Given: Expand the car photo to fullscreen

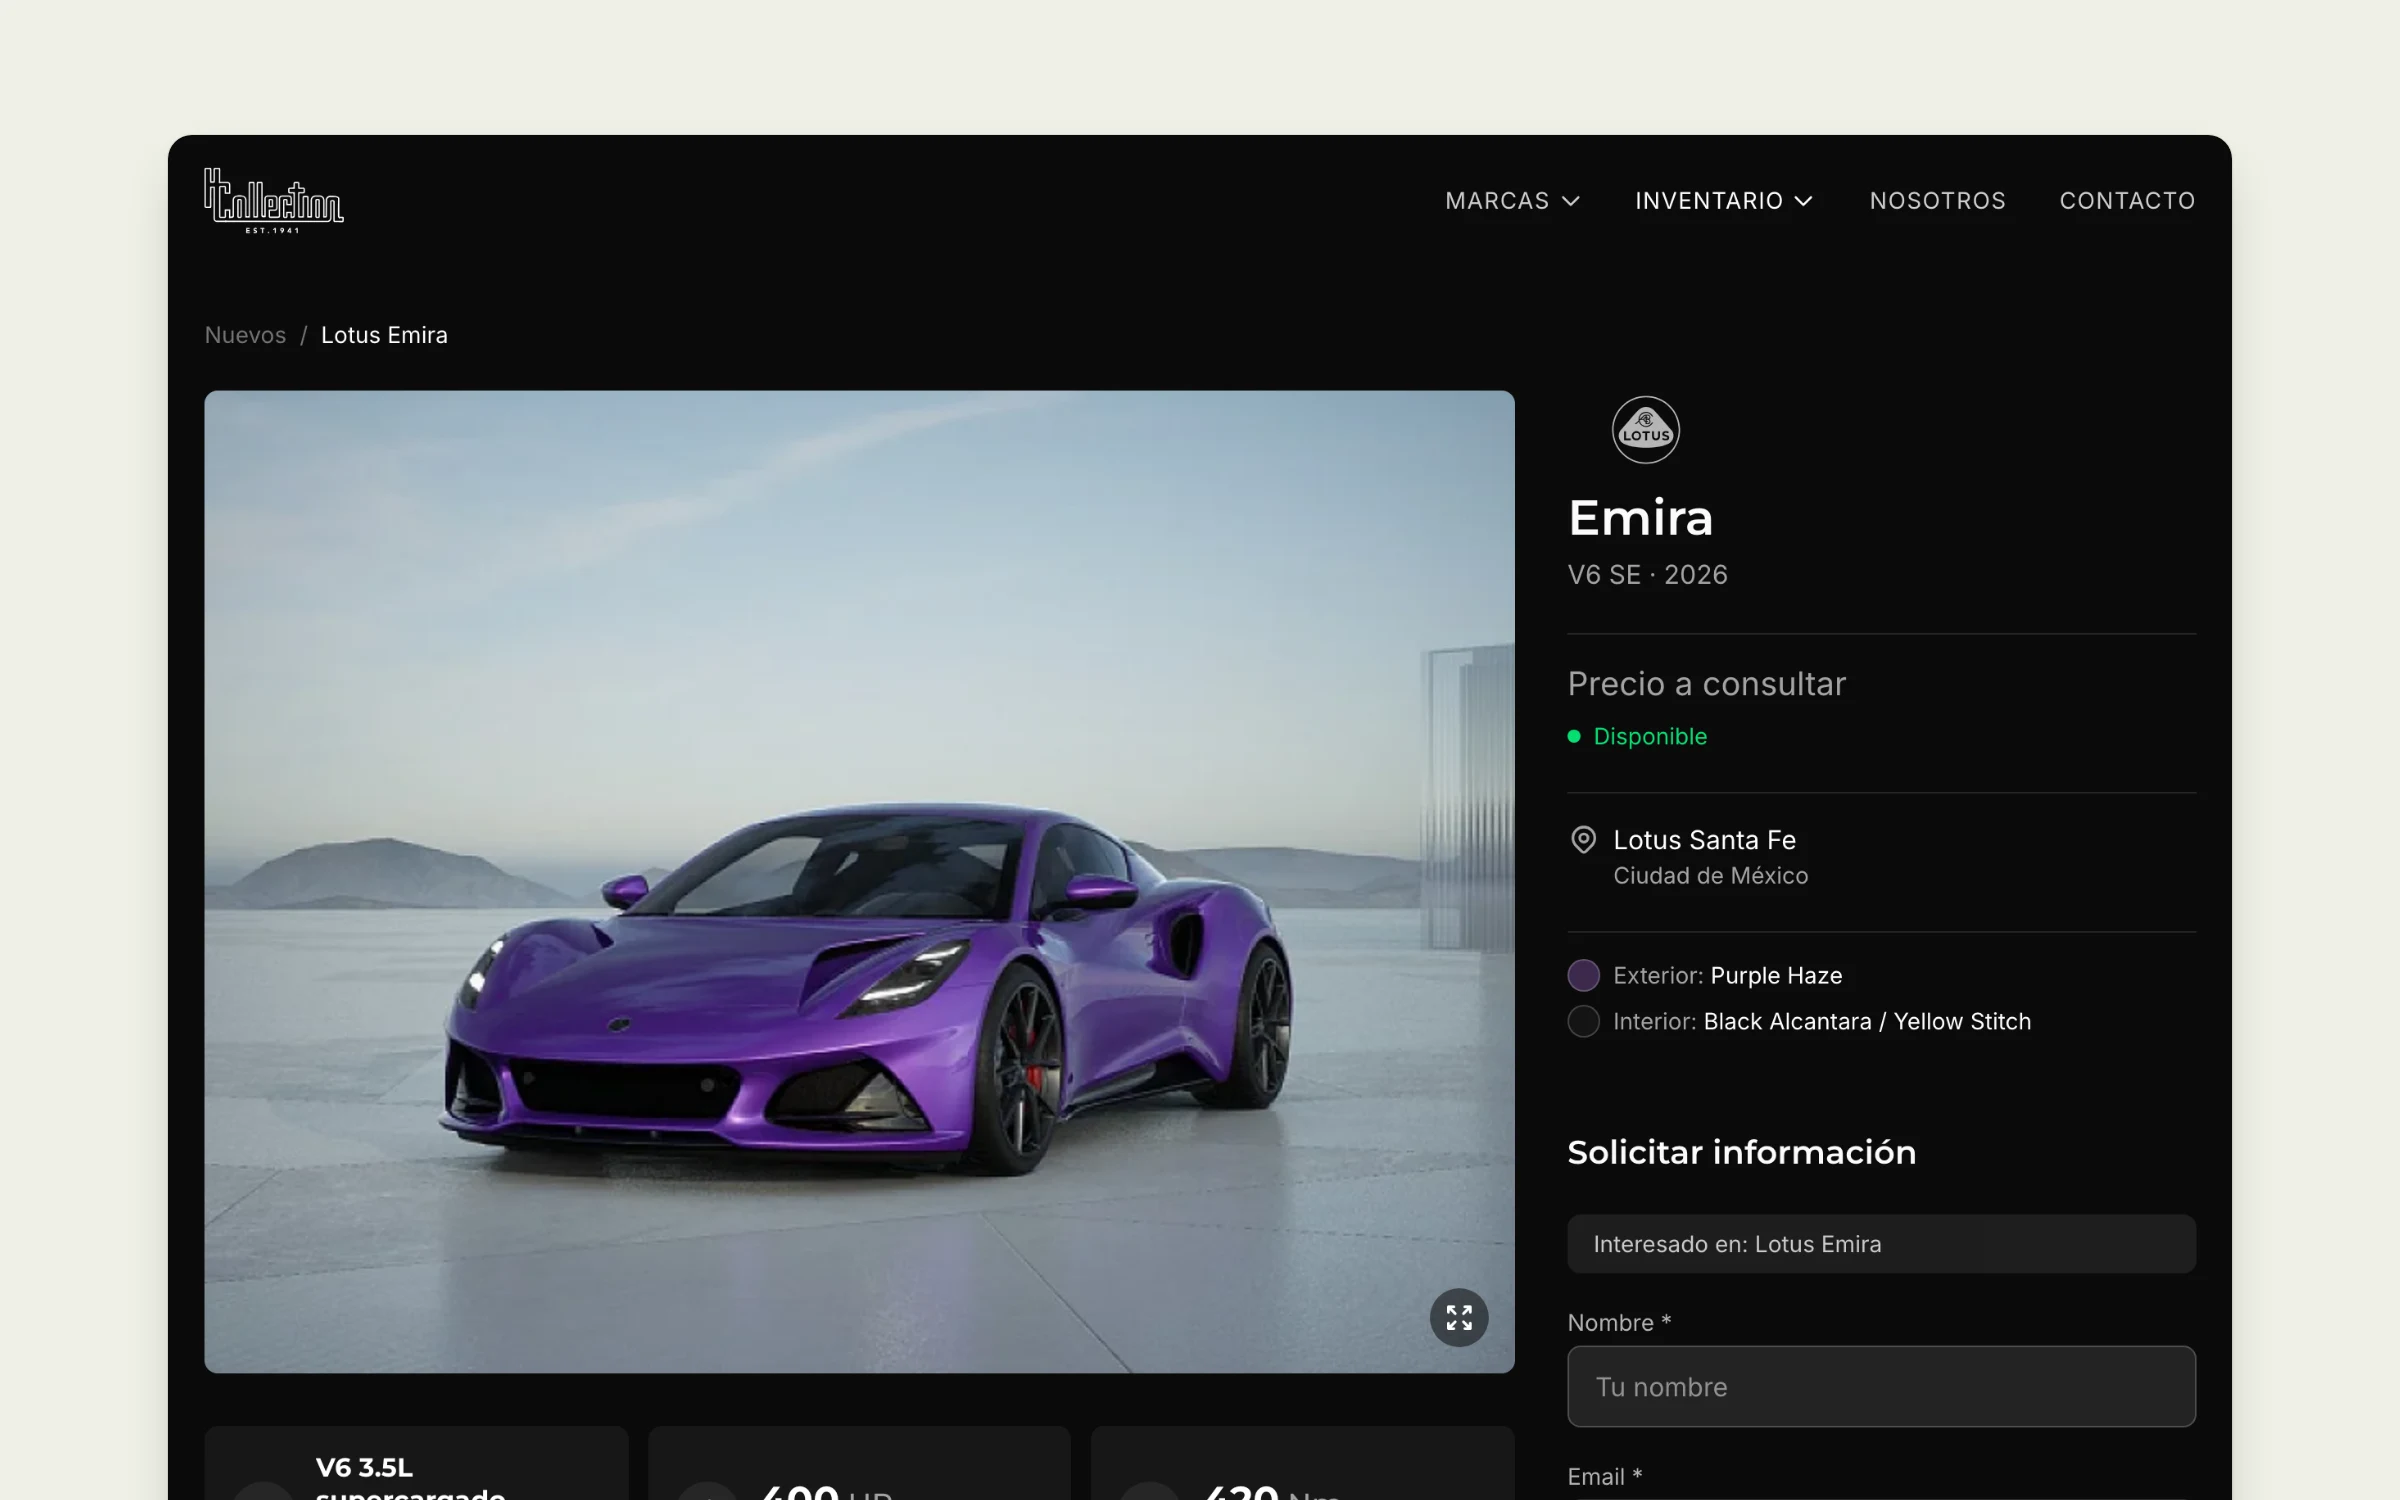Looking at the screenshot, I should (x=1459, y=1317).
